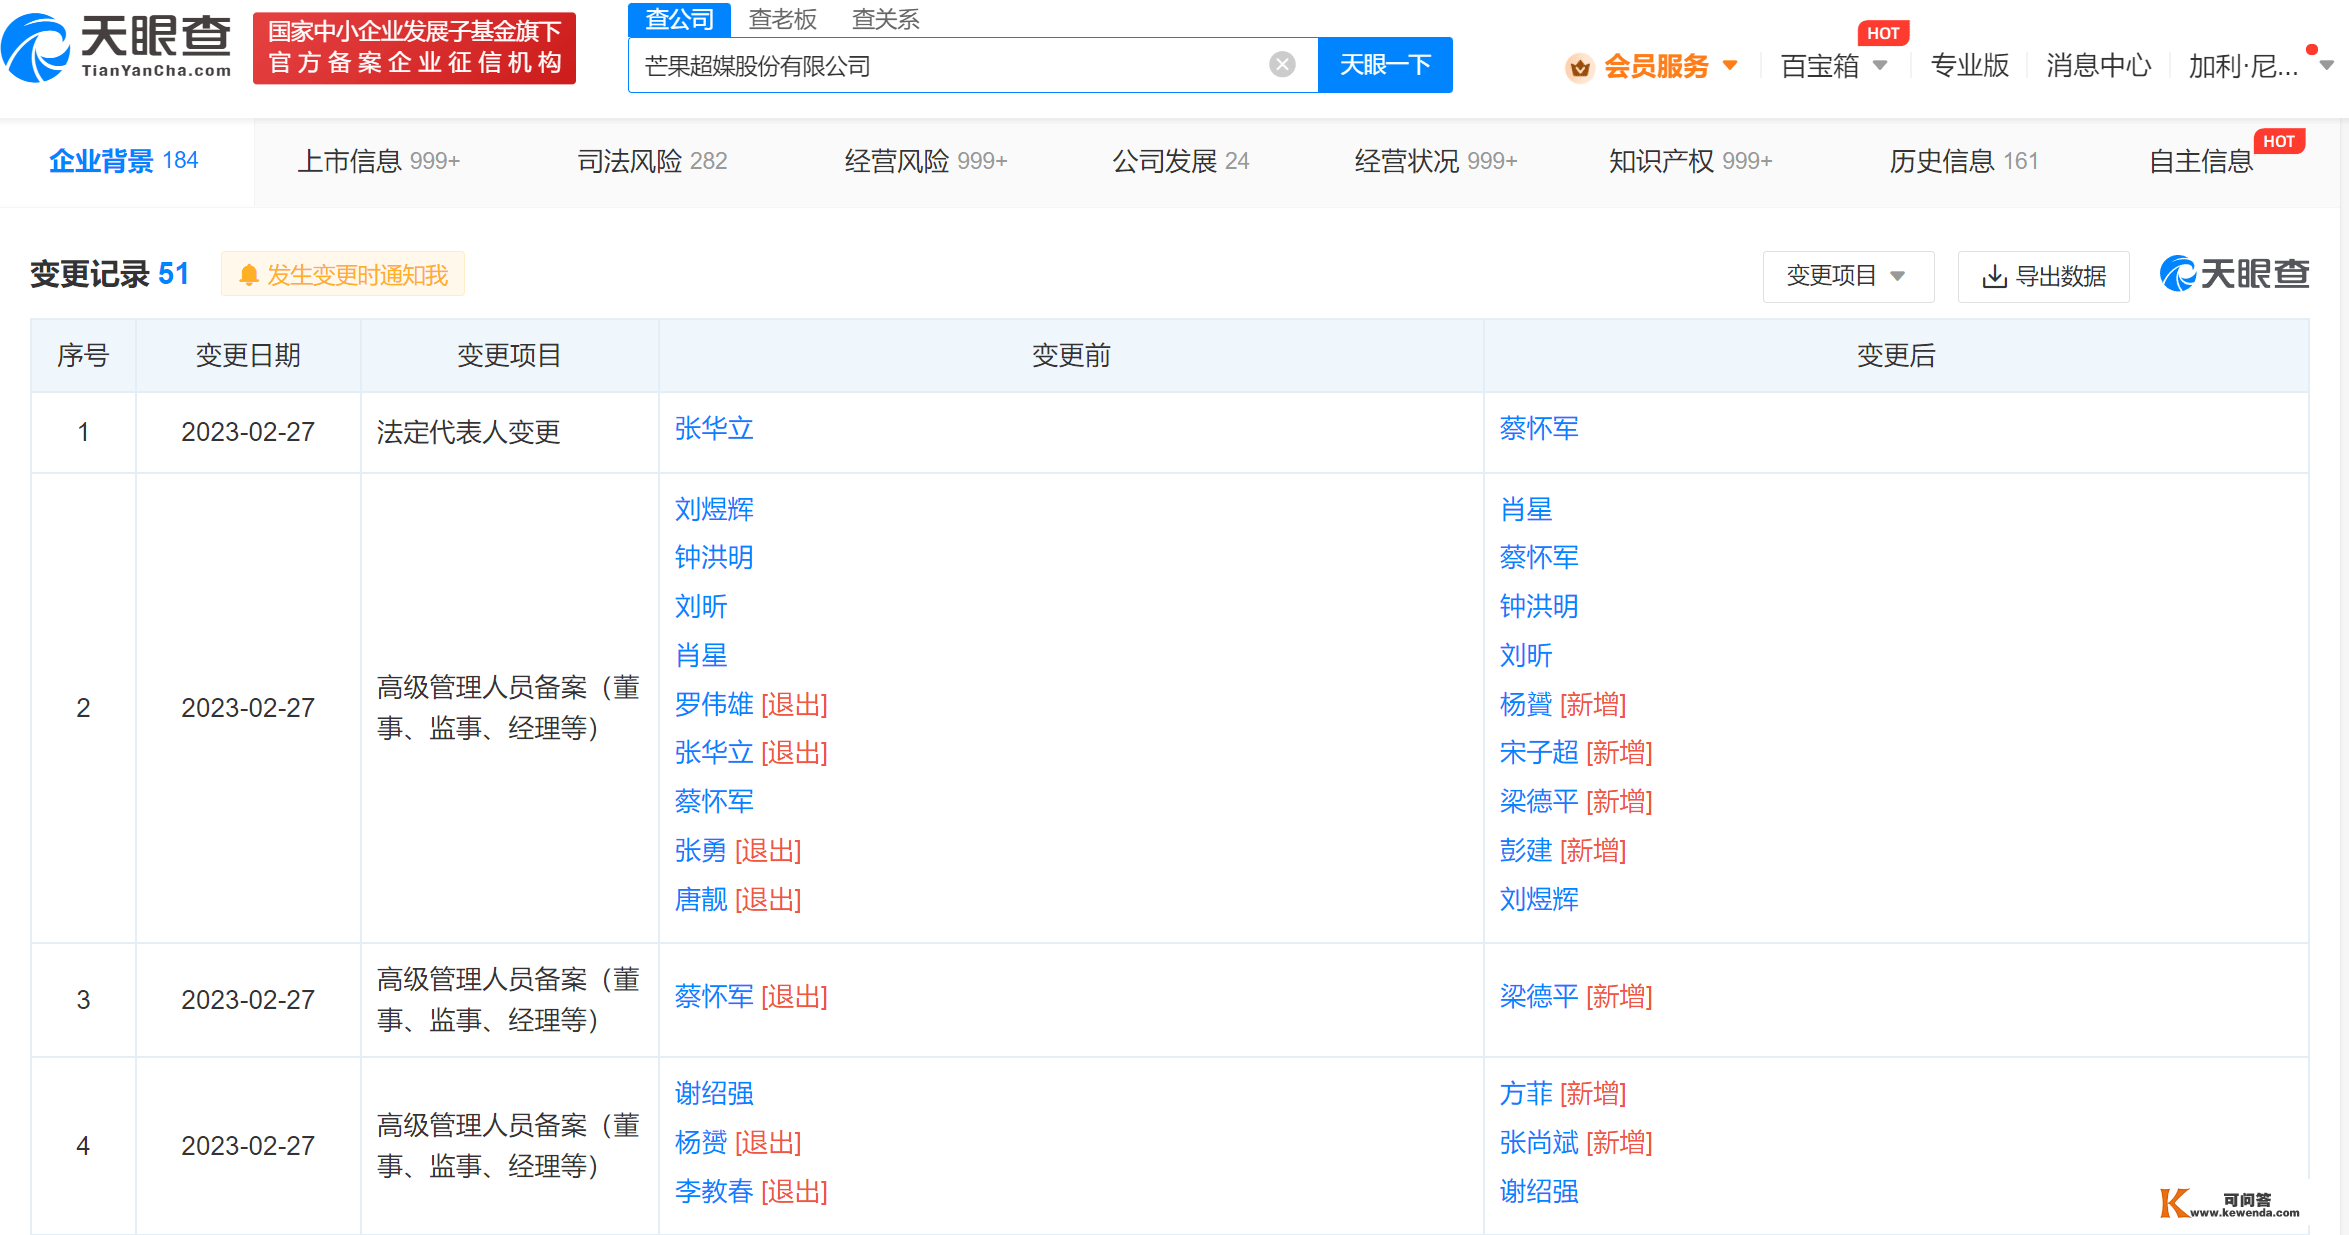Screen dimensions: 2349x1235
Task: Click the 天眼一下 search button
Action: point(1385,65)
